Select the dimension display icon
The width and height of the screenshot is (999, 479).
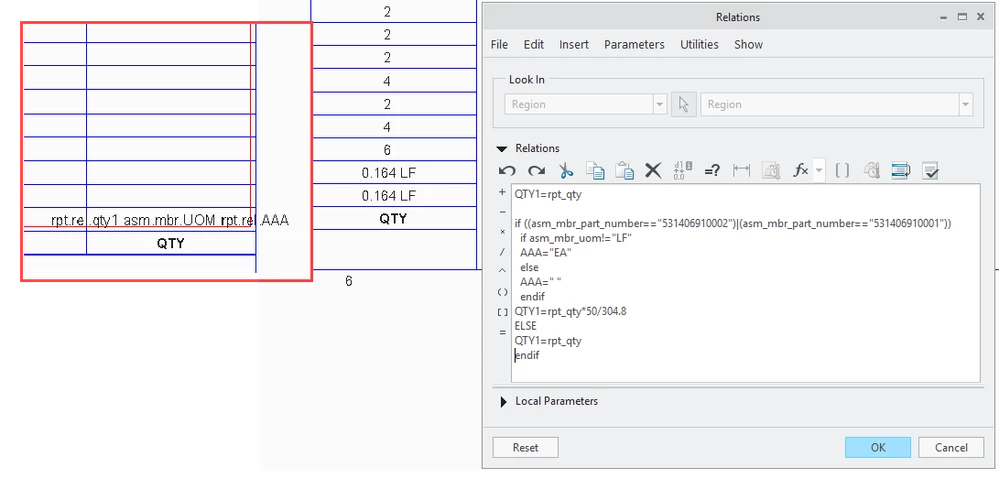[x=742, y=170]
